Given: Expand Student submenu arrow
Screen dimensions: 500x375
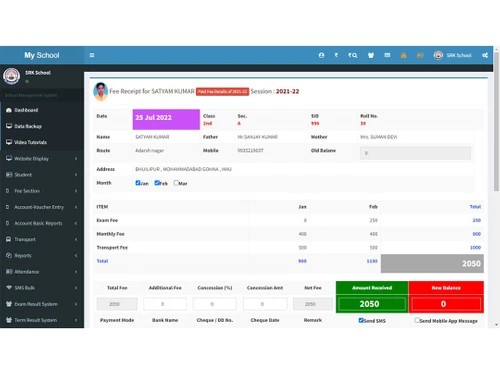Looking at the screenshot, I should 76,174.
